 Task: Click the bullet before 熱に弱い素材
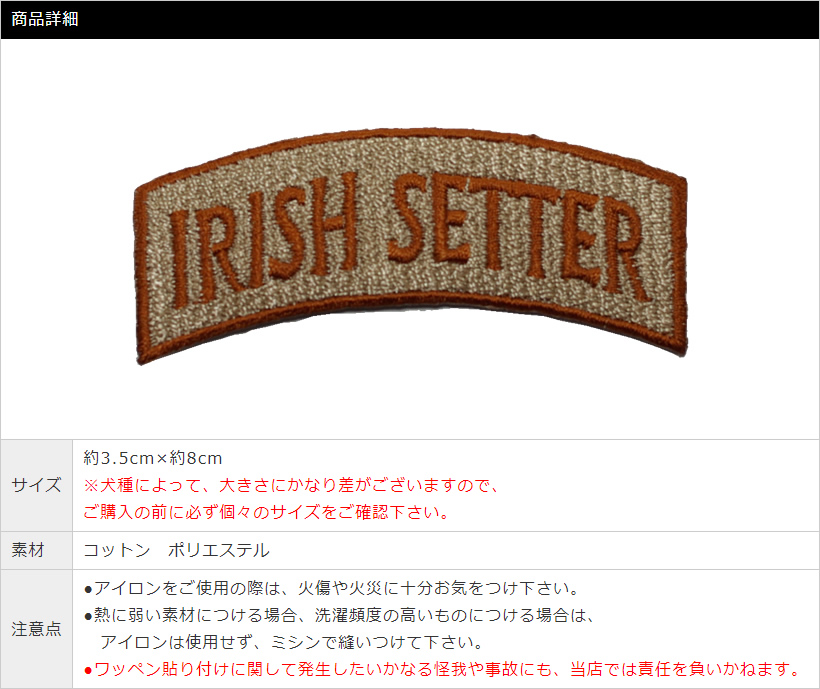[x=88, y=616]
